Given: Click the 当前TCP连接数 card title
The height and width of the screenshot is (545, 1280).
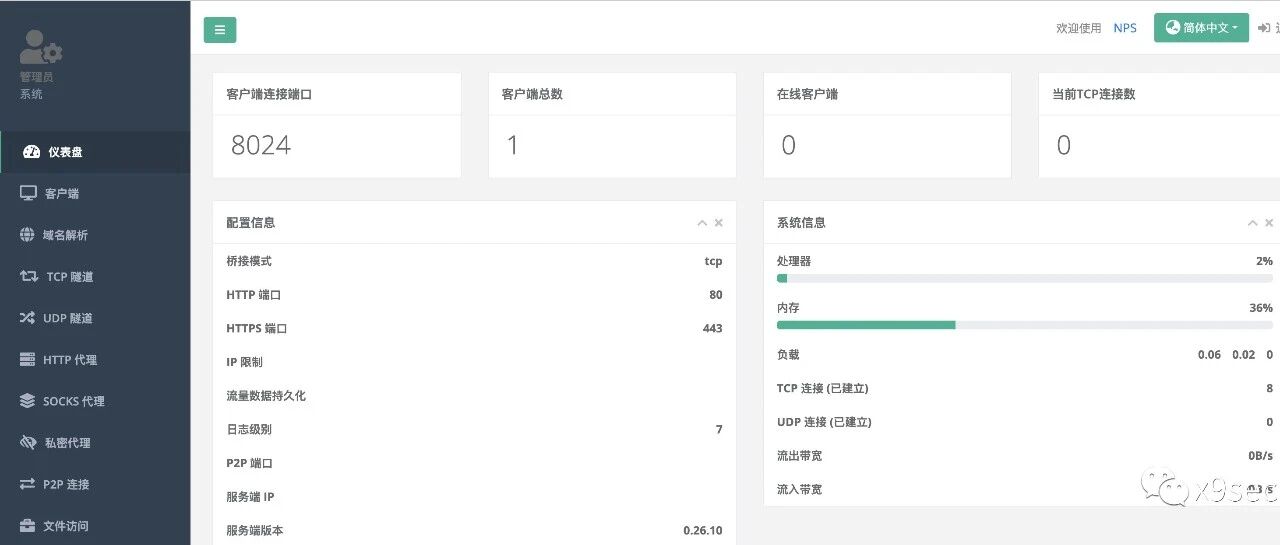Looking at the screenshot, I should (1094, 94).
